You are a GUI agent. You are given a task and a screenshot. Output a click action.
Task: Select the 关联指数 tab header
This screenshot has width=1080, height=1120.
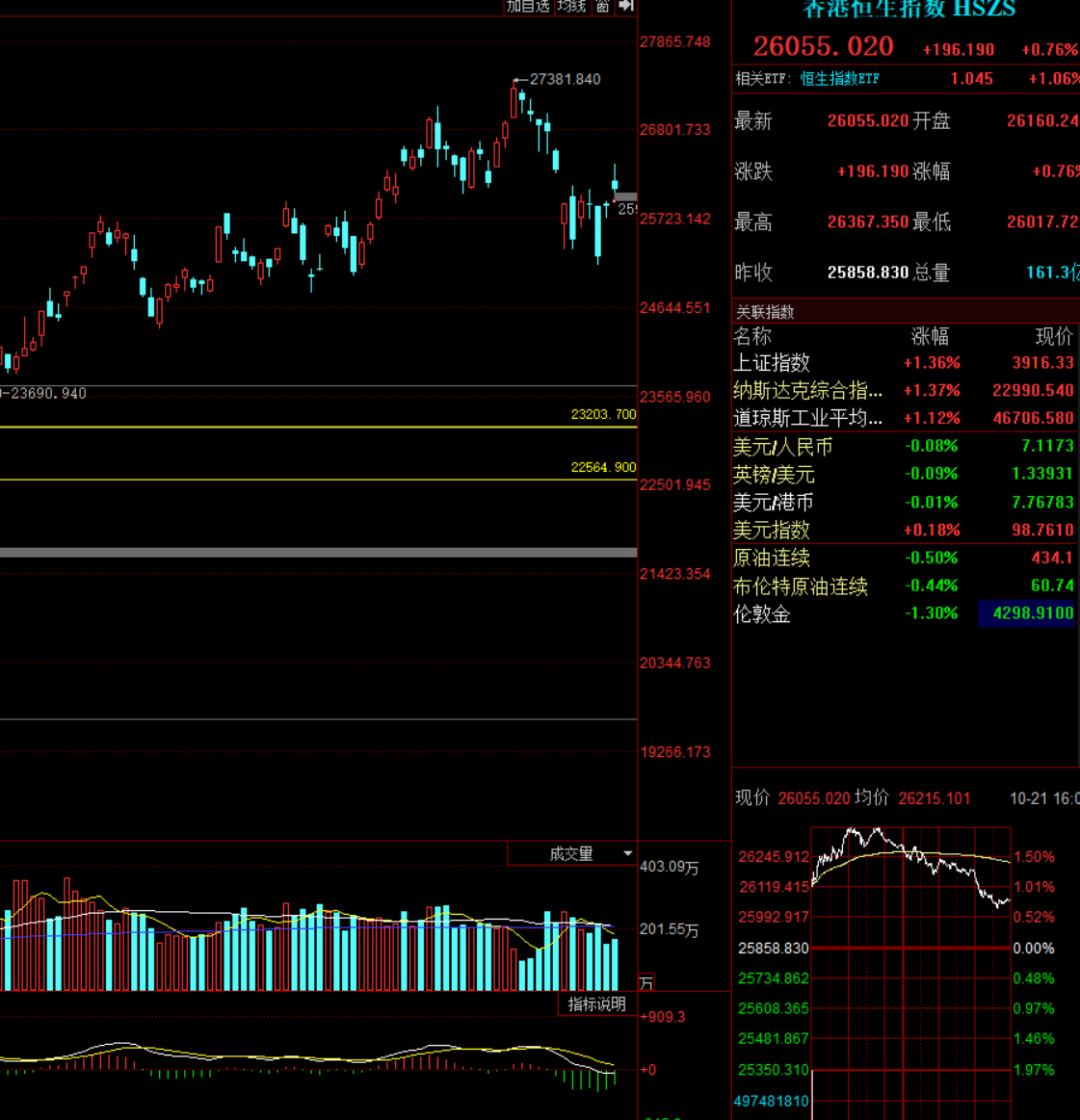(x=766, y=312)
